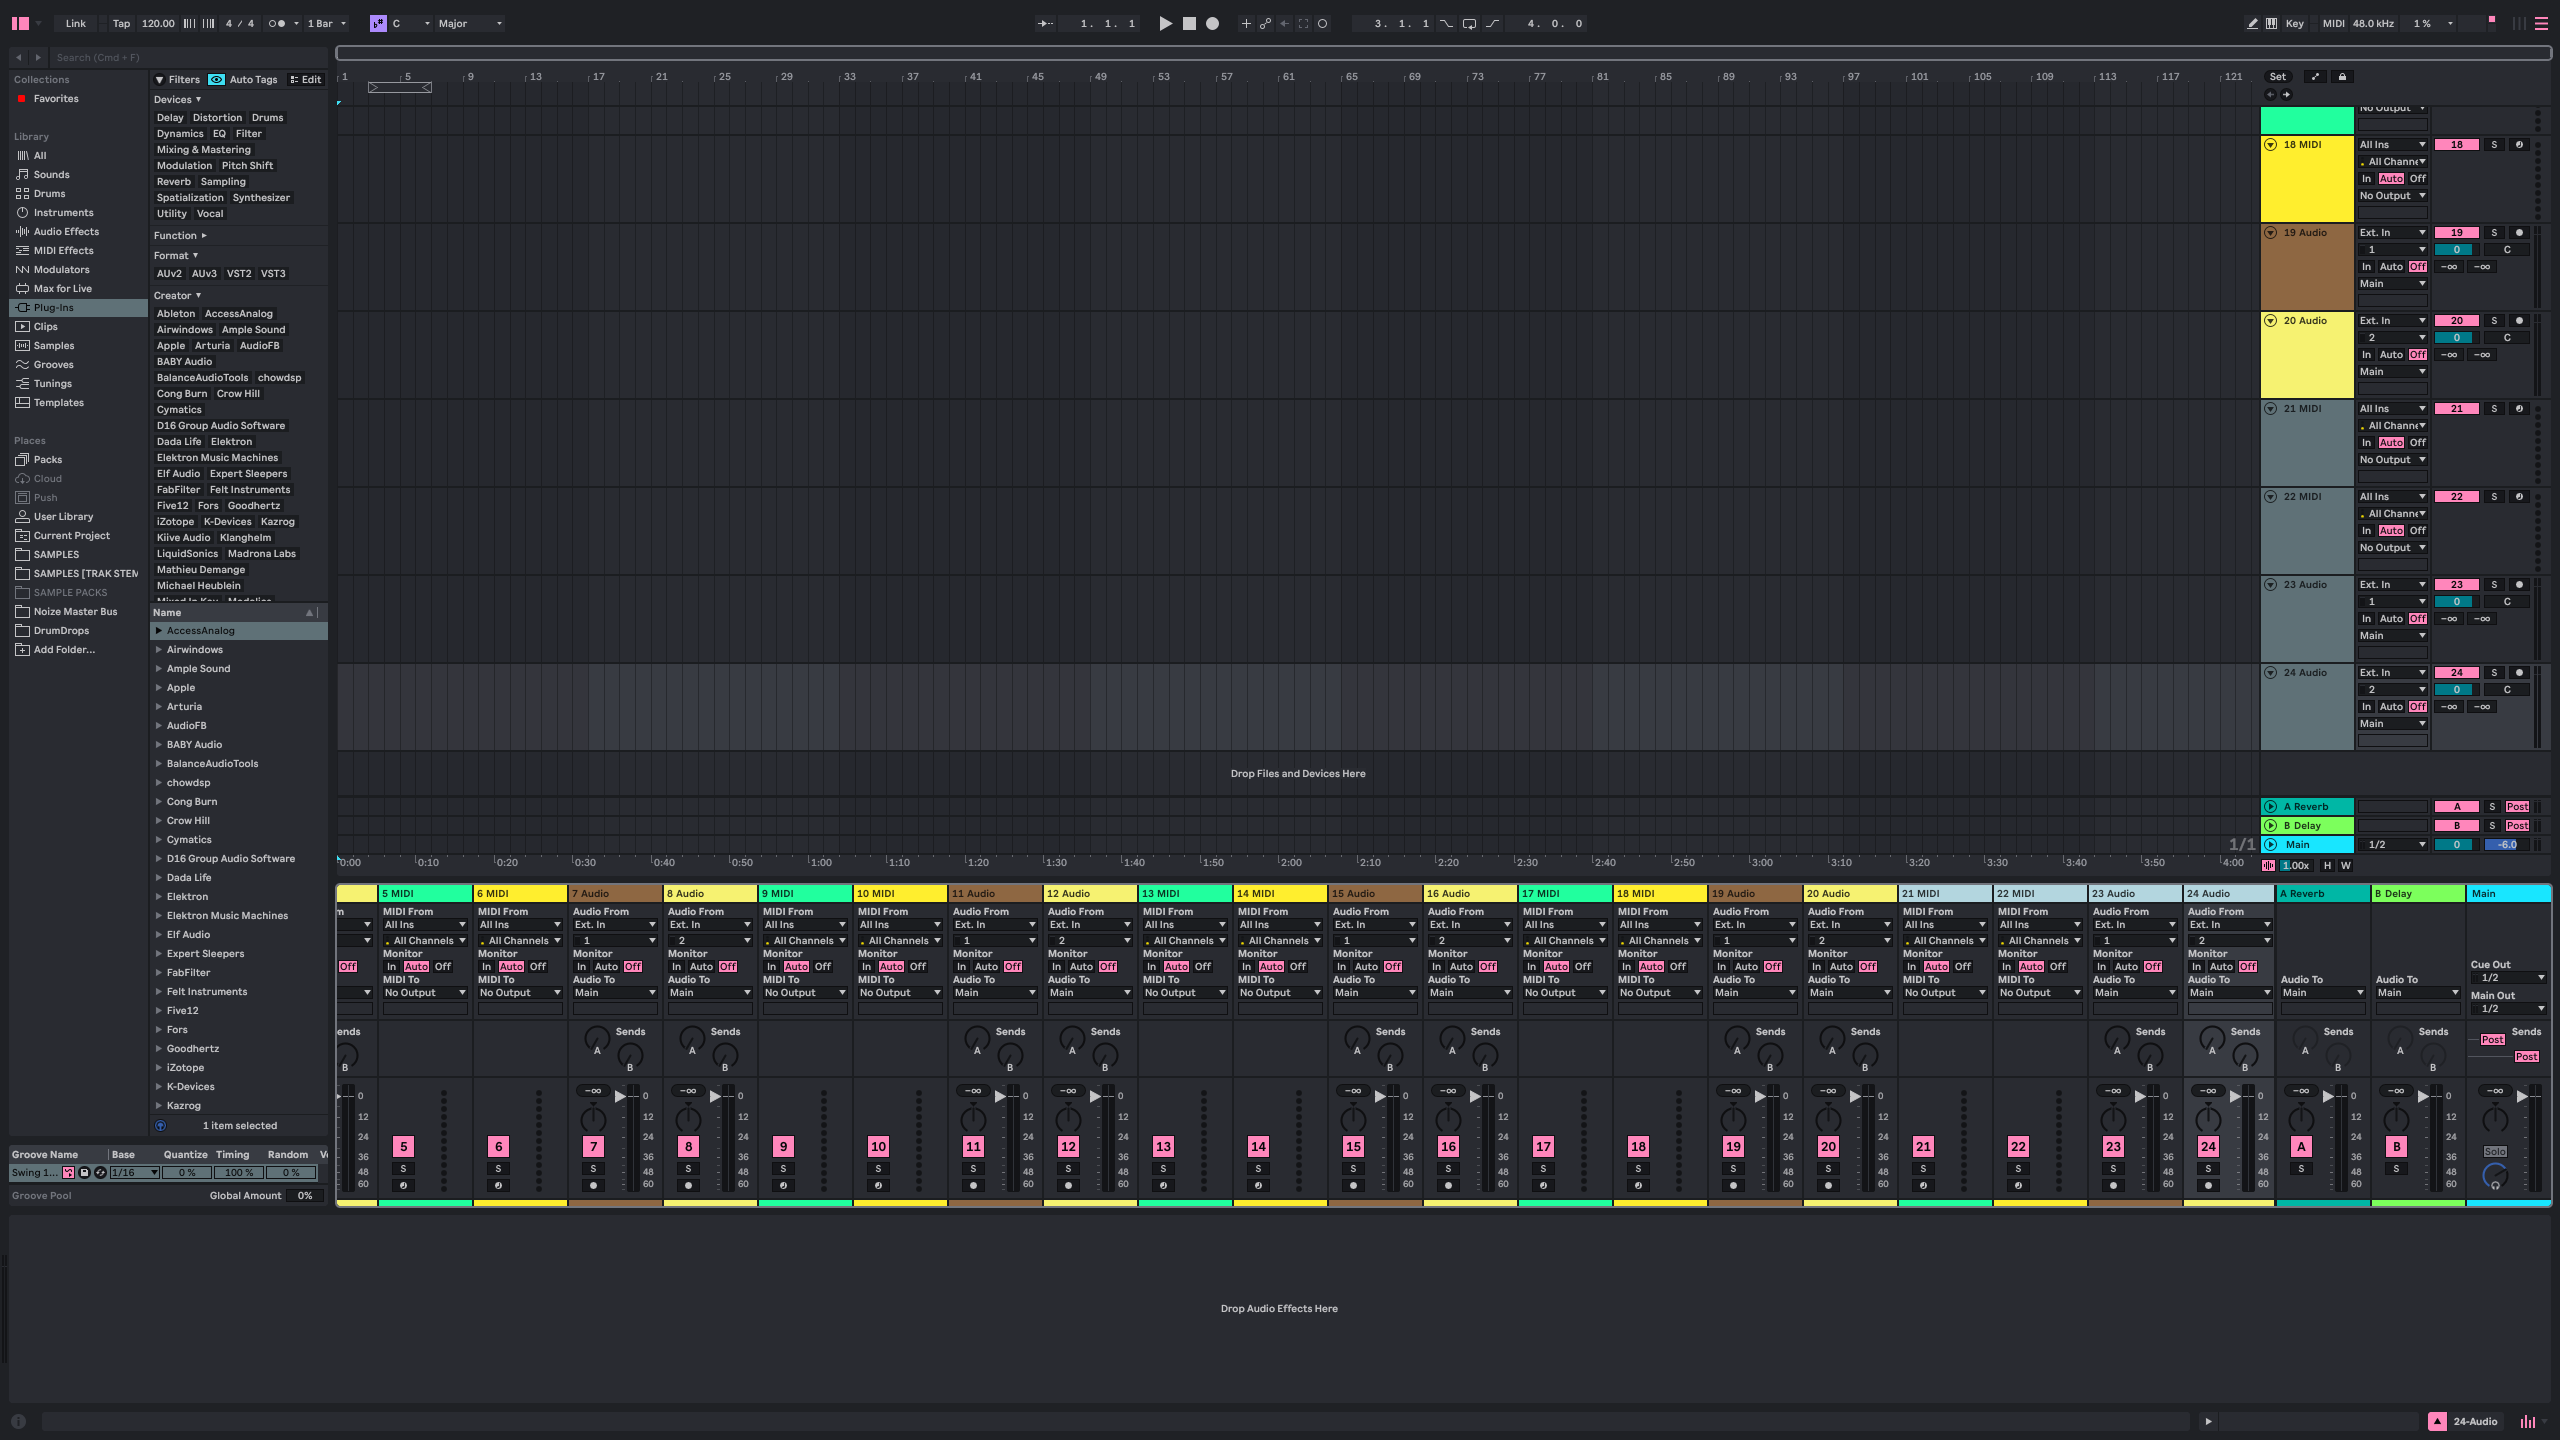The width and height of the screenshot is (2560, 1440).
Task: Solo the 19 Audio track
Action: 2494,232
